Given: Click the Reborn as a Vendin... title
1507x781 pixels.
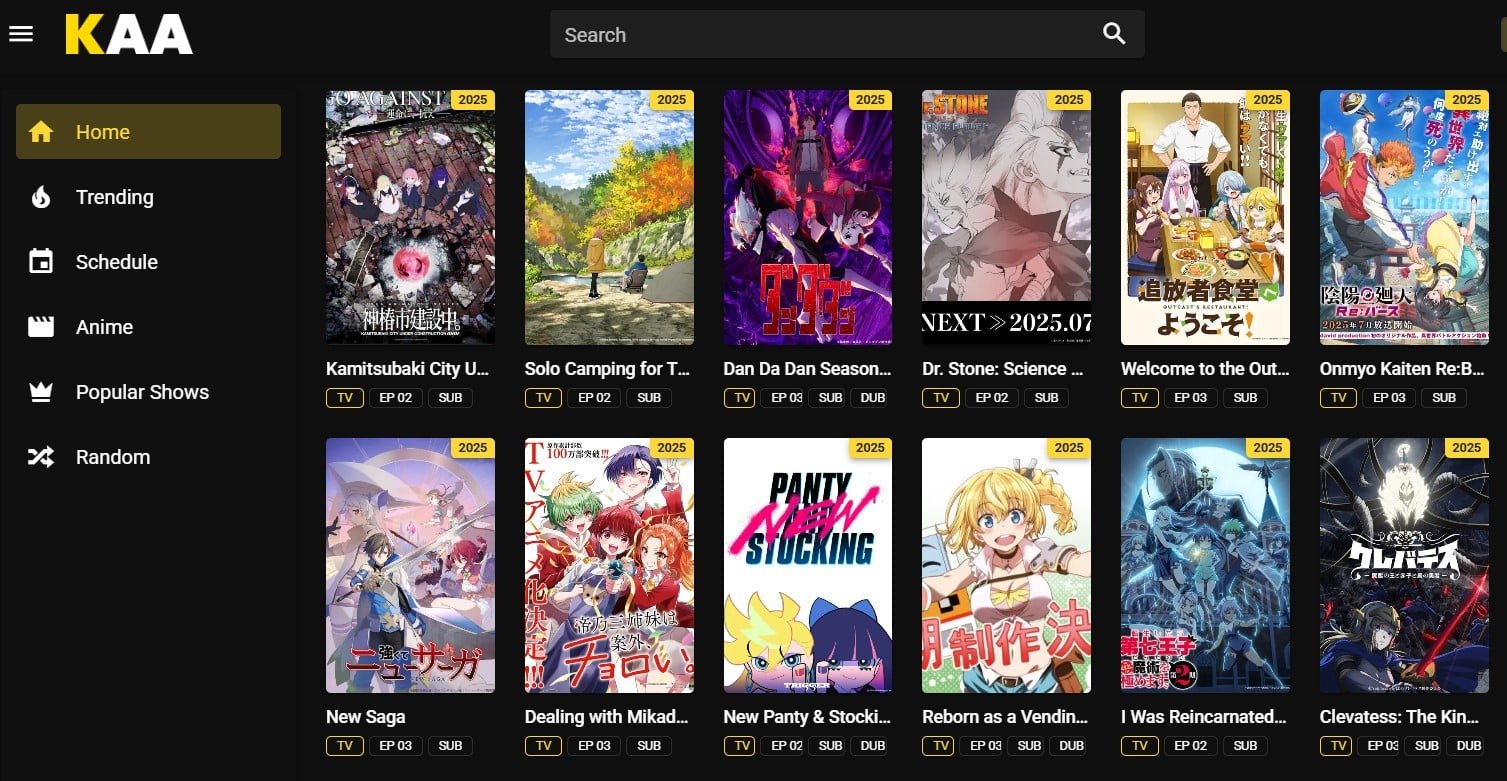Looking at the screenshot, I should click(1005, 717).
